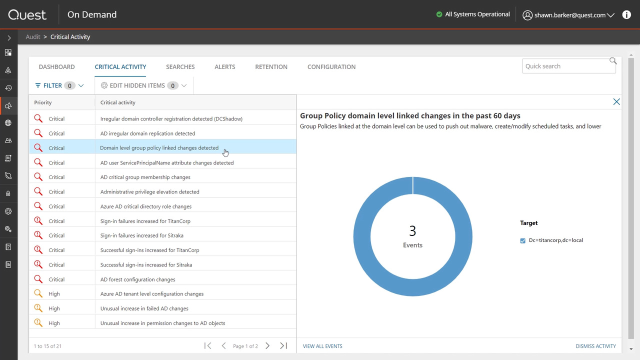Click orange magnifier for Azure AD tenant row
The width and height of the screenshot is (640, 360).
38,293
